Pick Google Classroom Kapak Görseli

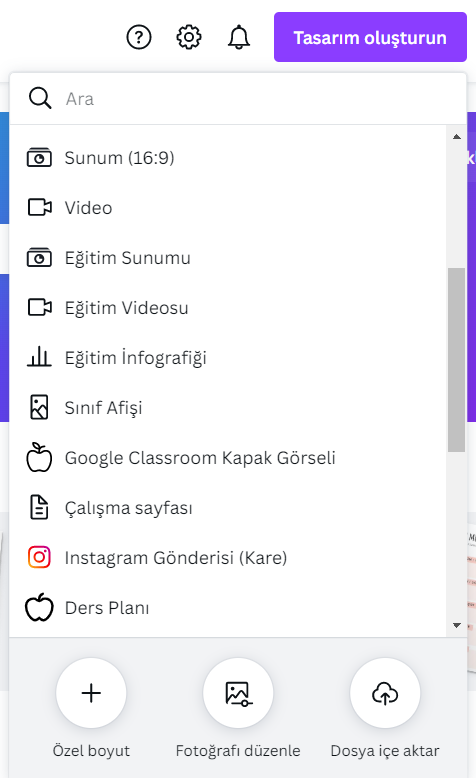tap(228, 458)
